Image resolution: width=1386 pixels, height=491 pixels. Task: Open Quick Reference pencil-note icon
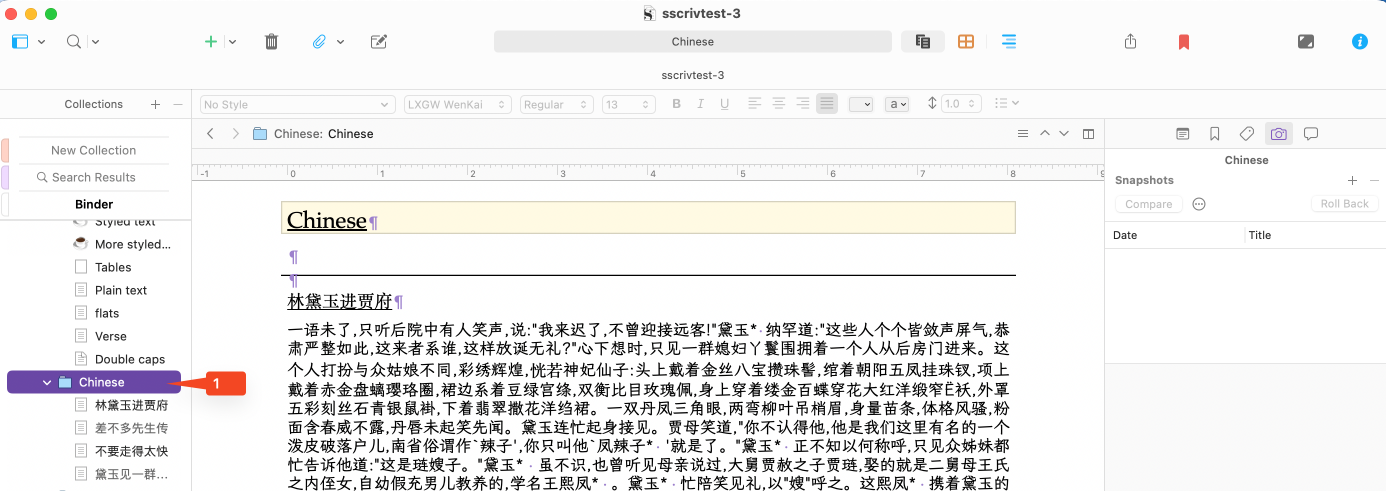point(379,42)
